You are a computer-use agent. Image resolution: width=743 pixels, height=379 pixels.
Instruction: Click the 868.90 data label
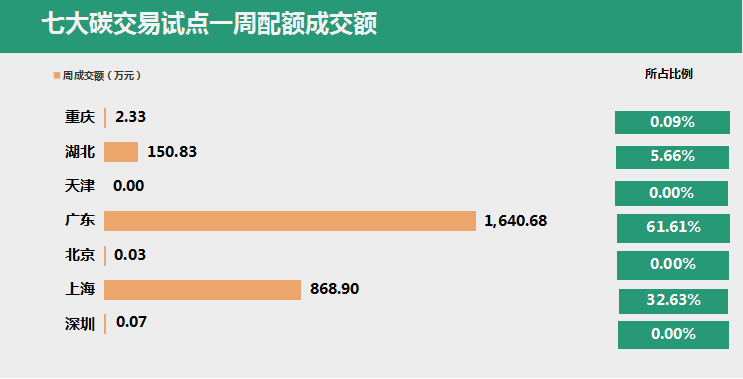[335, 289]
